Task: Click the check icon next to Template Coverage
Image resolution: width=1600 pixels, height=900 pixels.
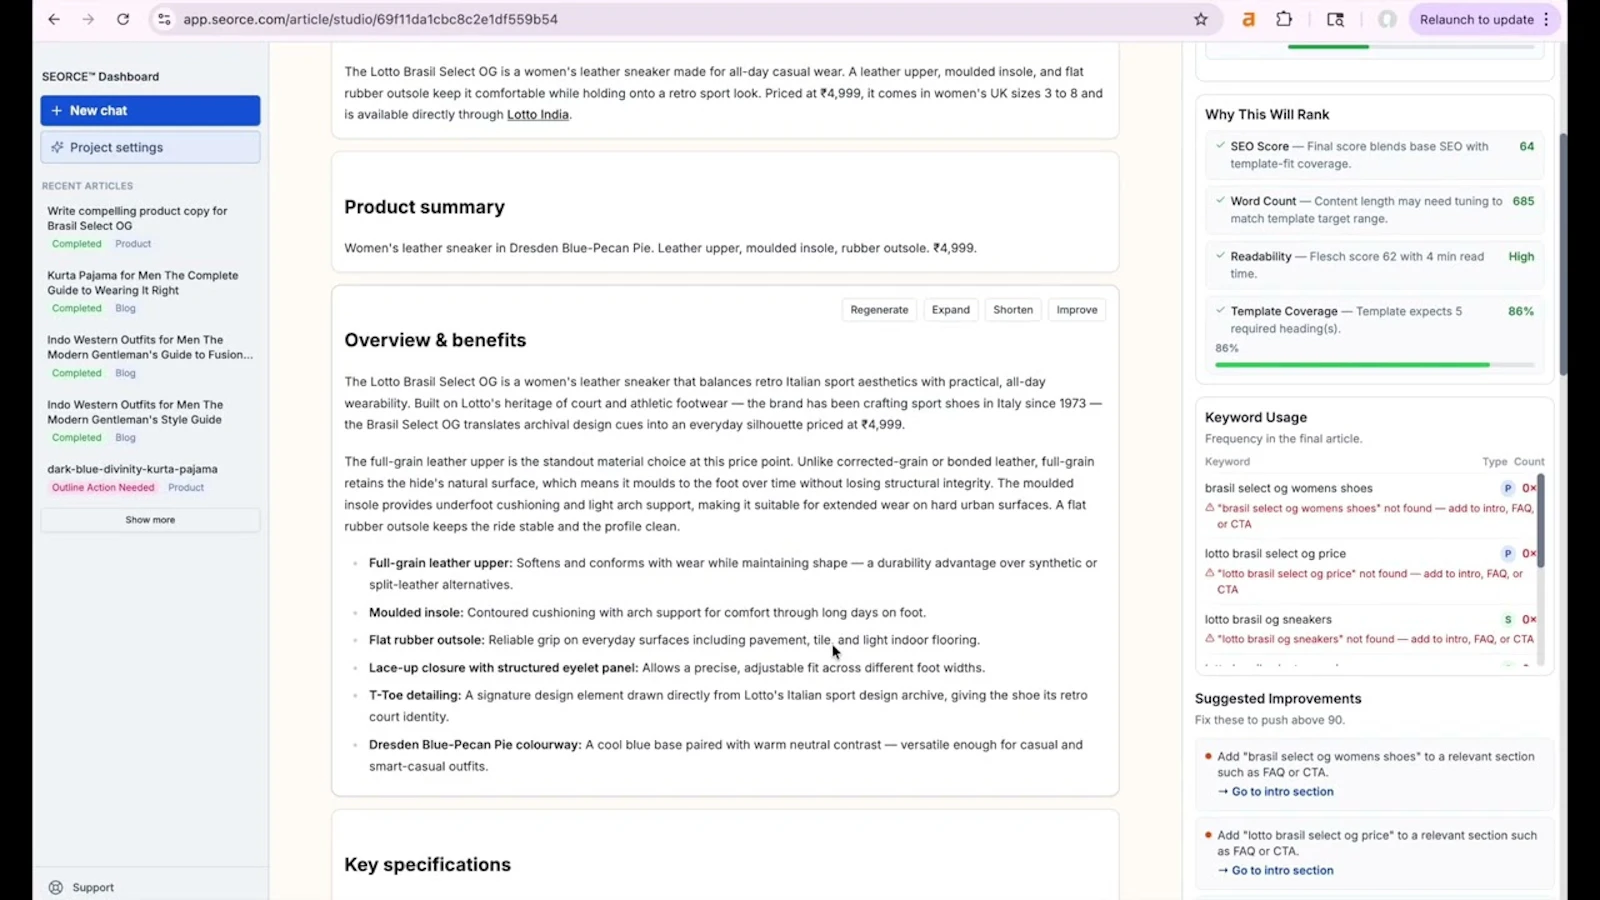Action: coord(1220,310)
